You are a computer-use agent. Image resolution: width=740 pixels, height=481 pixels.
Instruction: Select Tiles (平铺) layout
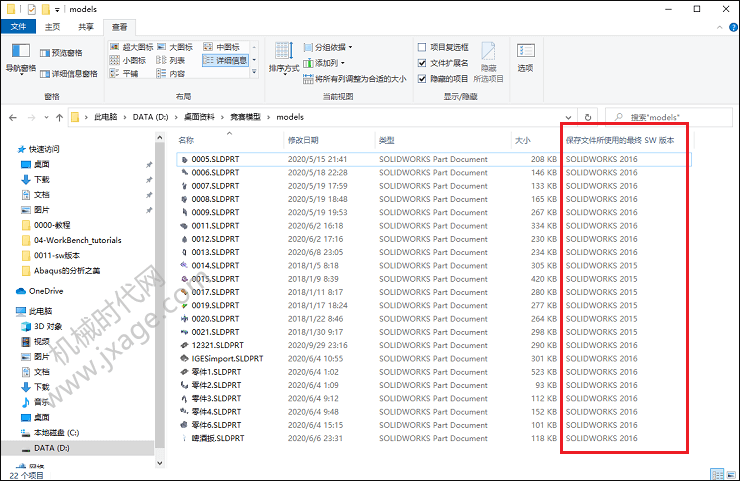[124, 73]
